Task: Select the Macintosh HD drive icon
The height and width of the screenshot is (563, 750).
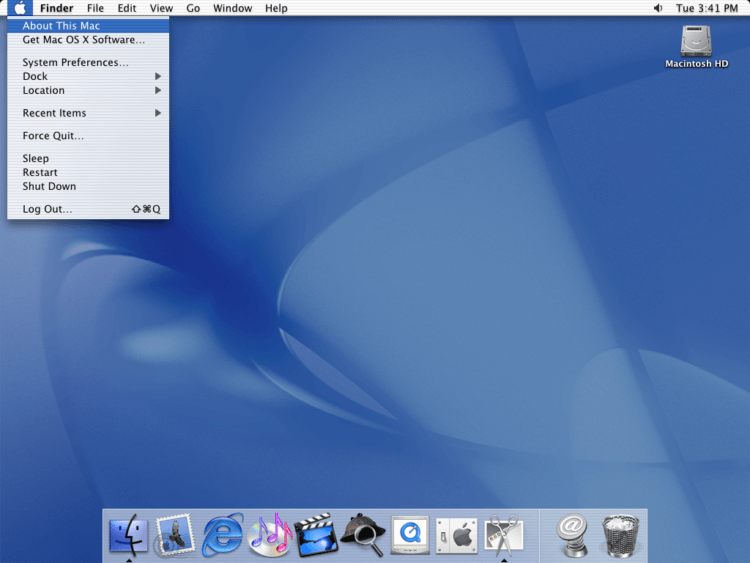Action: click(696, 46)
